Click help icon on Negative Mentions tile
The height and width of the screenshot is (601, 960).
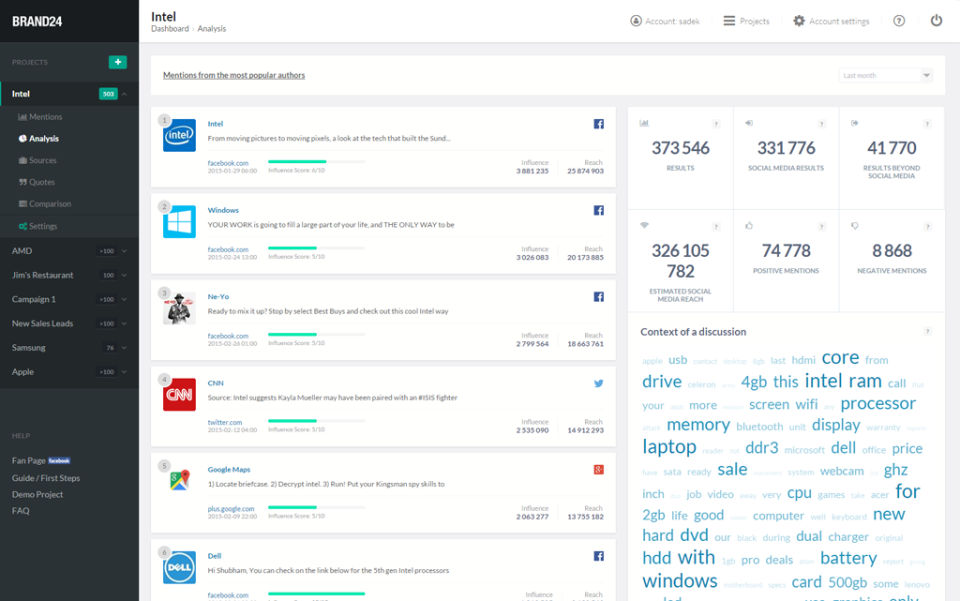(x=928, y=226)
